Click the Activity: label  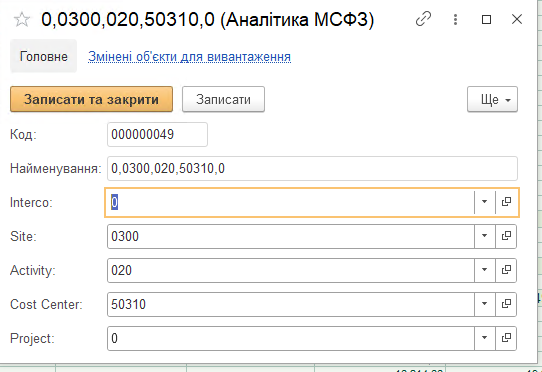[33, 270]
